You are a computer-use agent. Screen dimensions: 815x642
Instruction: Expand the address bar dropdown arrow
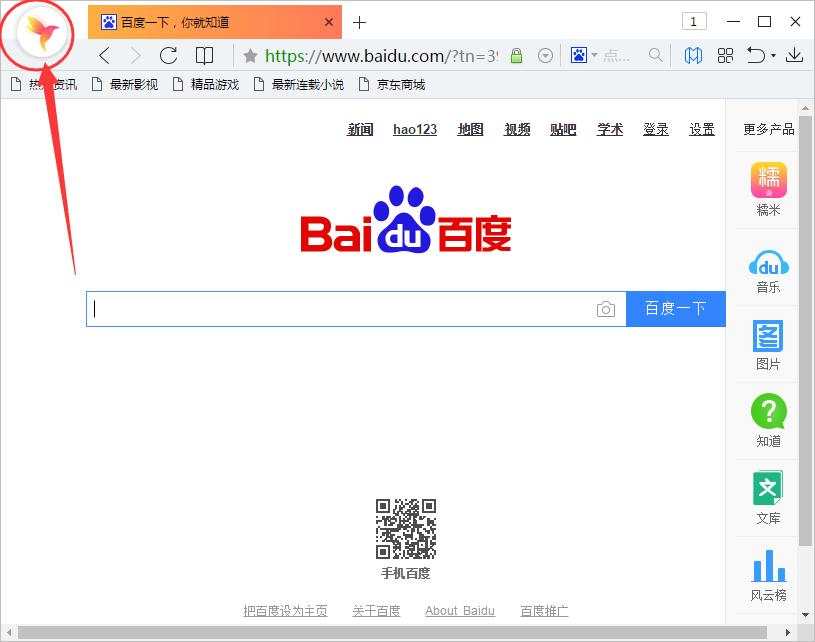coord(545,56)
